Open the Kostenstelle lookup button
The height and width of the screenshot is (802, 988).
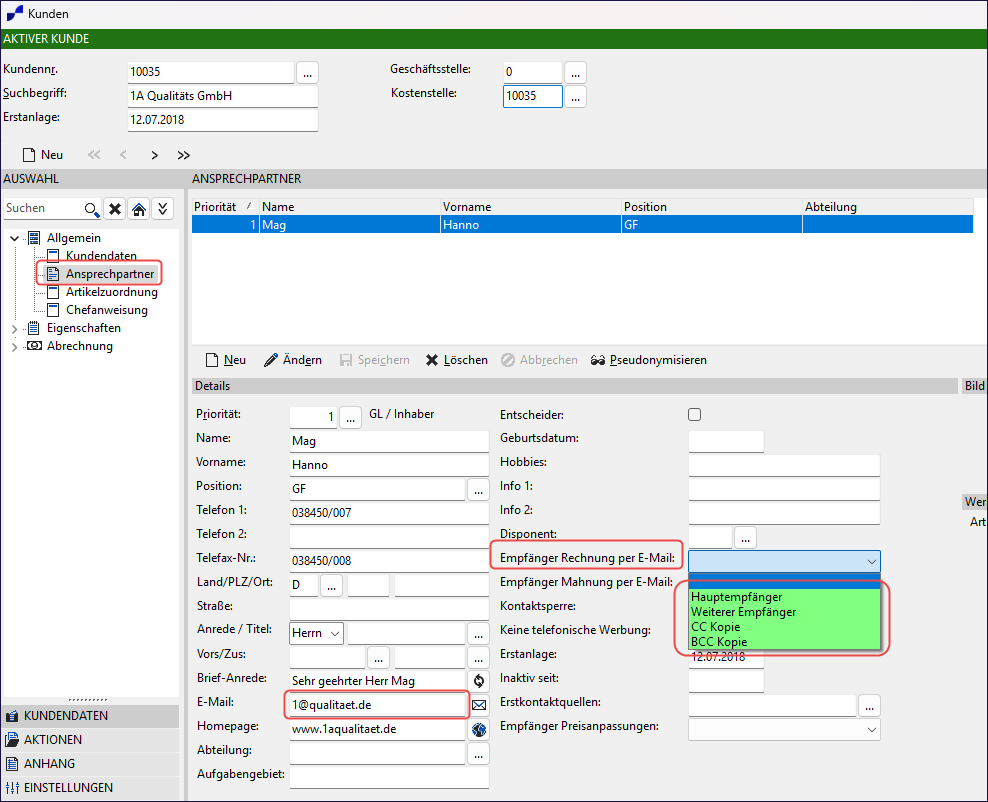tap(575, 96)
